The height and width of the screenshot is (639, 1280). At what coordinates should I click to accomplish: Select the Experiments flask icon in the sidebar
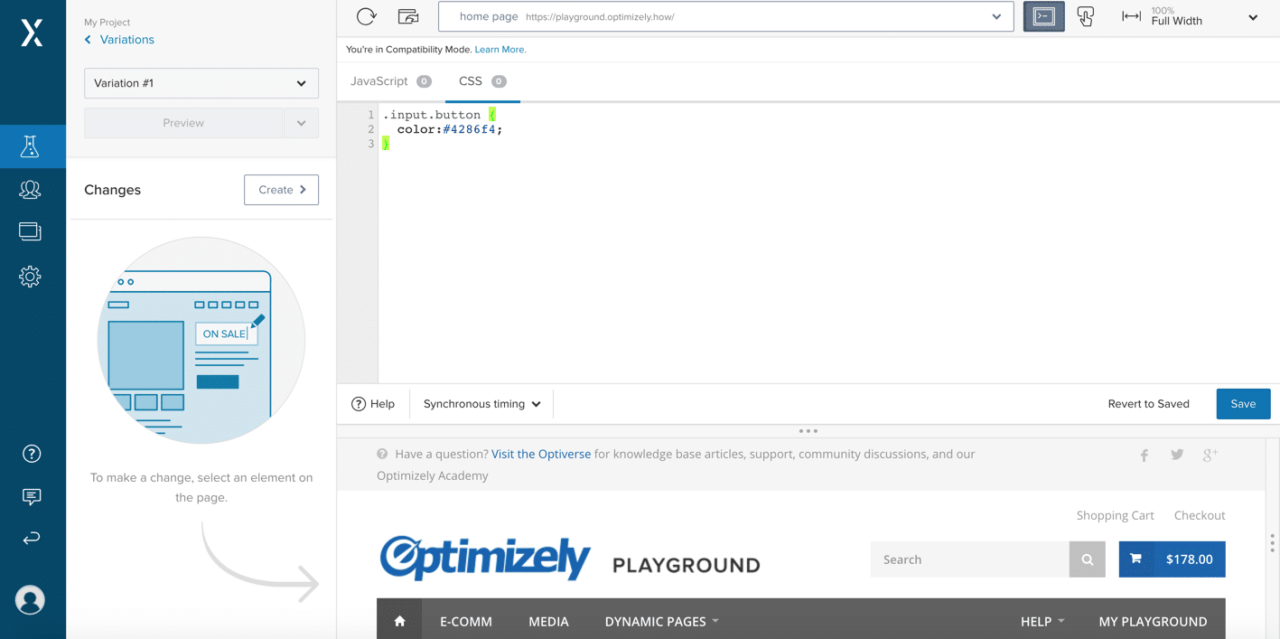point(31,145)
